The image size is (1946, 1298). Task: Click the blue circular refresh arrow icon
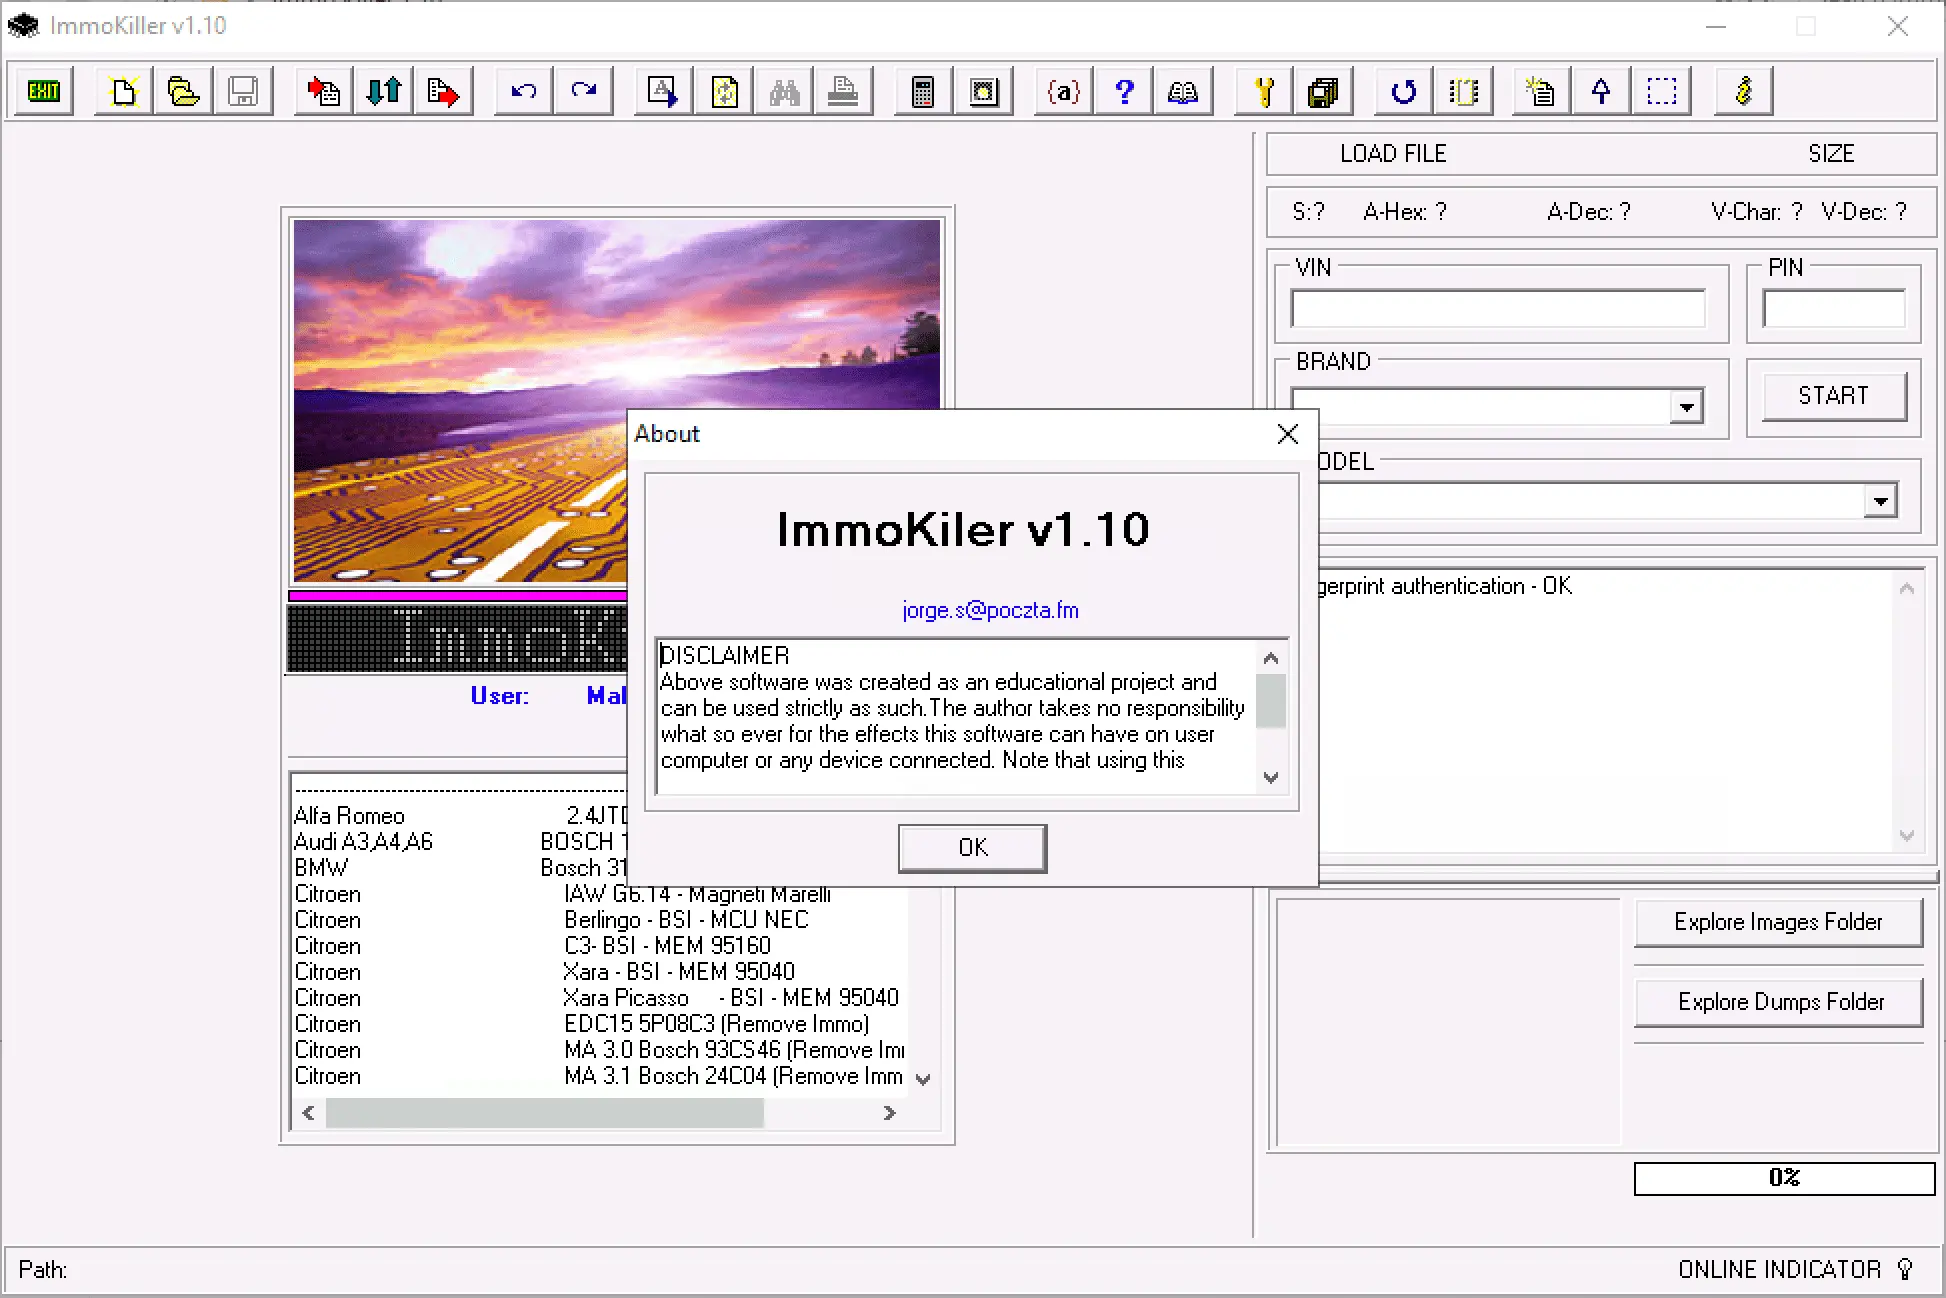[x=1403, y=92]
